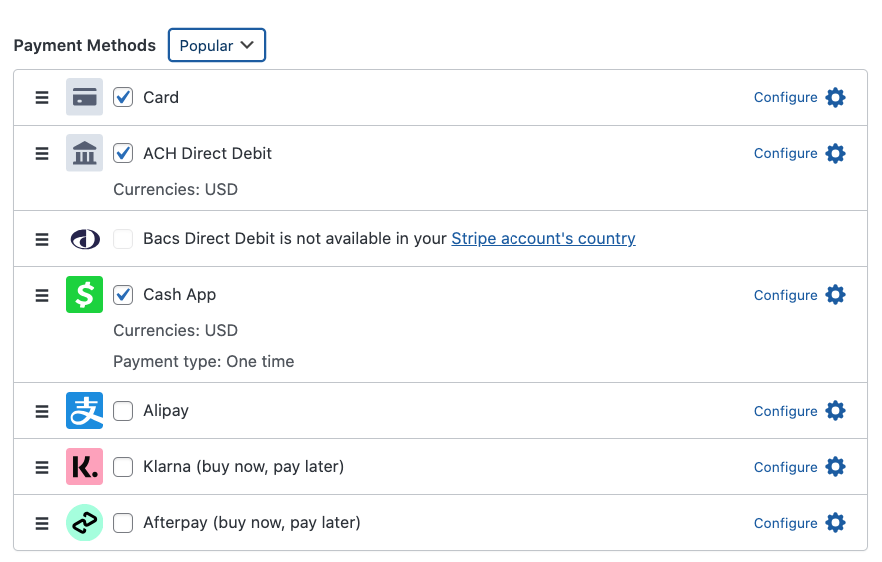Enable the Alipay checkbox
Screen dimensions: 882x562
pyautogui.click(x=123, y=411)
